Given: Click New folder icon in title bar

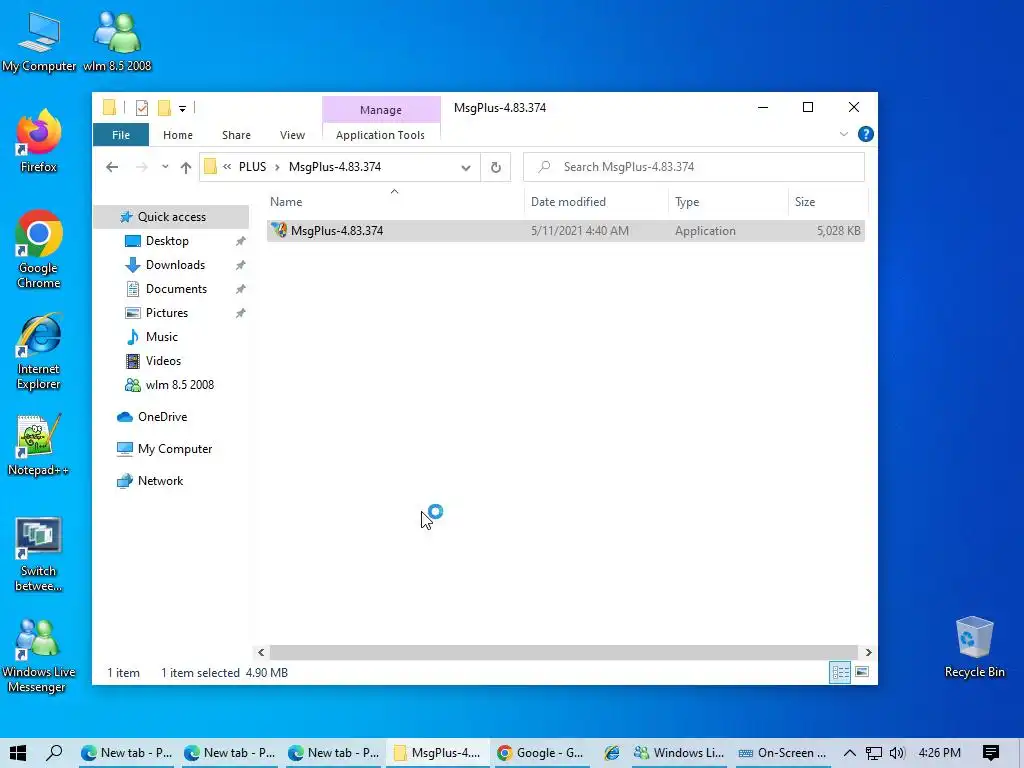Looking at the screenshot, I should [164, 108].
